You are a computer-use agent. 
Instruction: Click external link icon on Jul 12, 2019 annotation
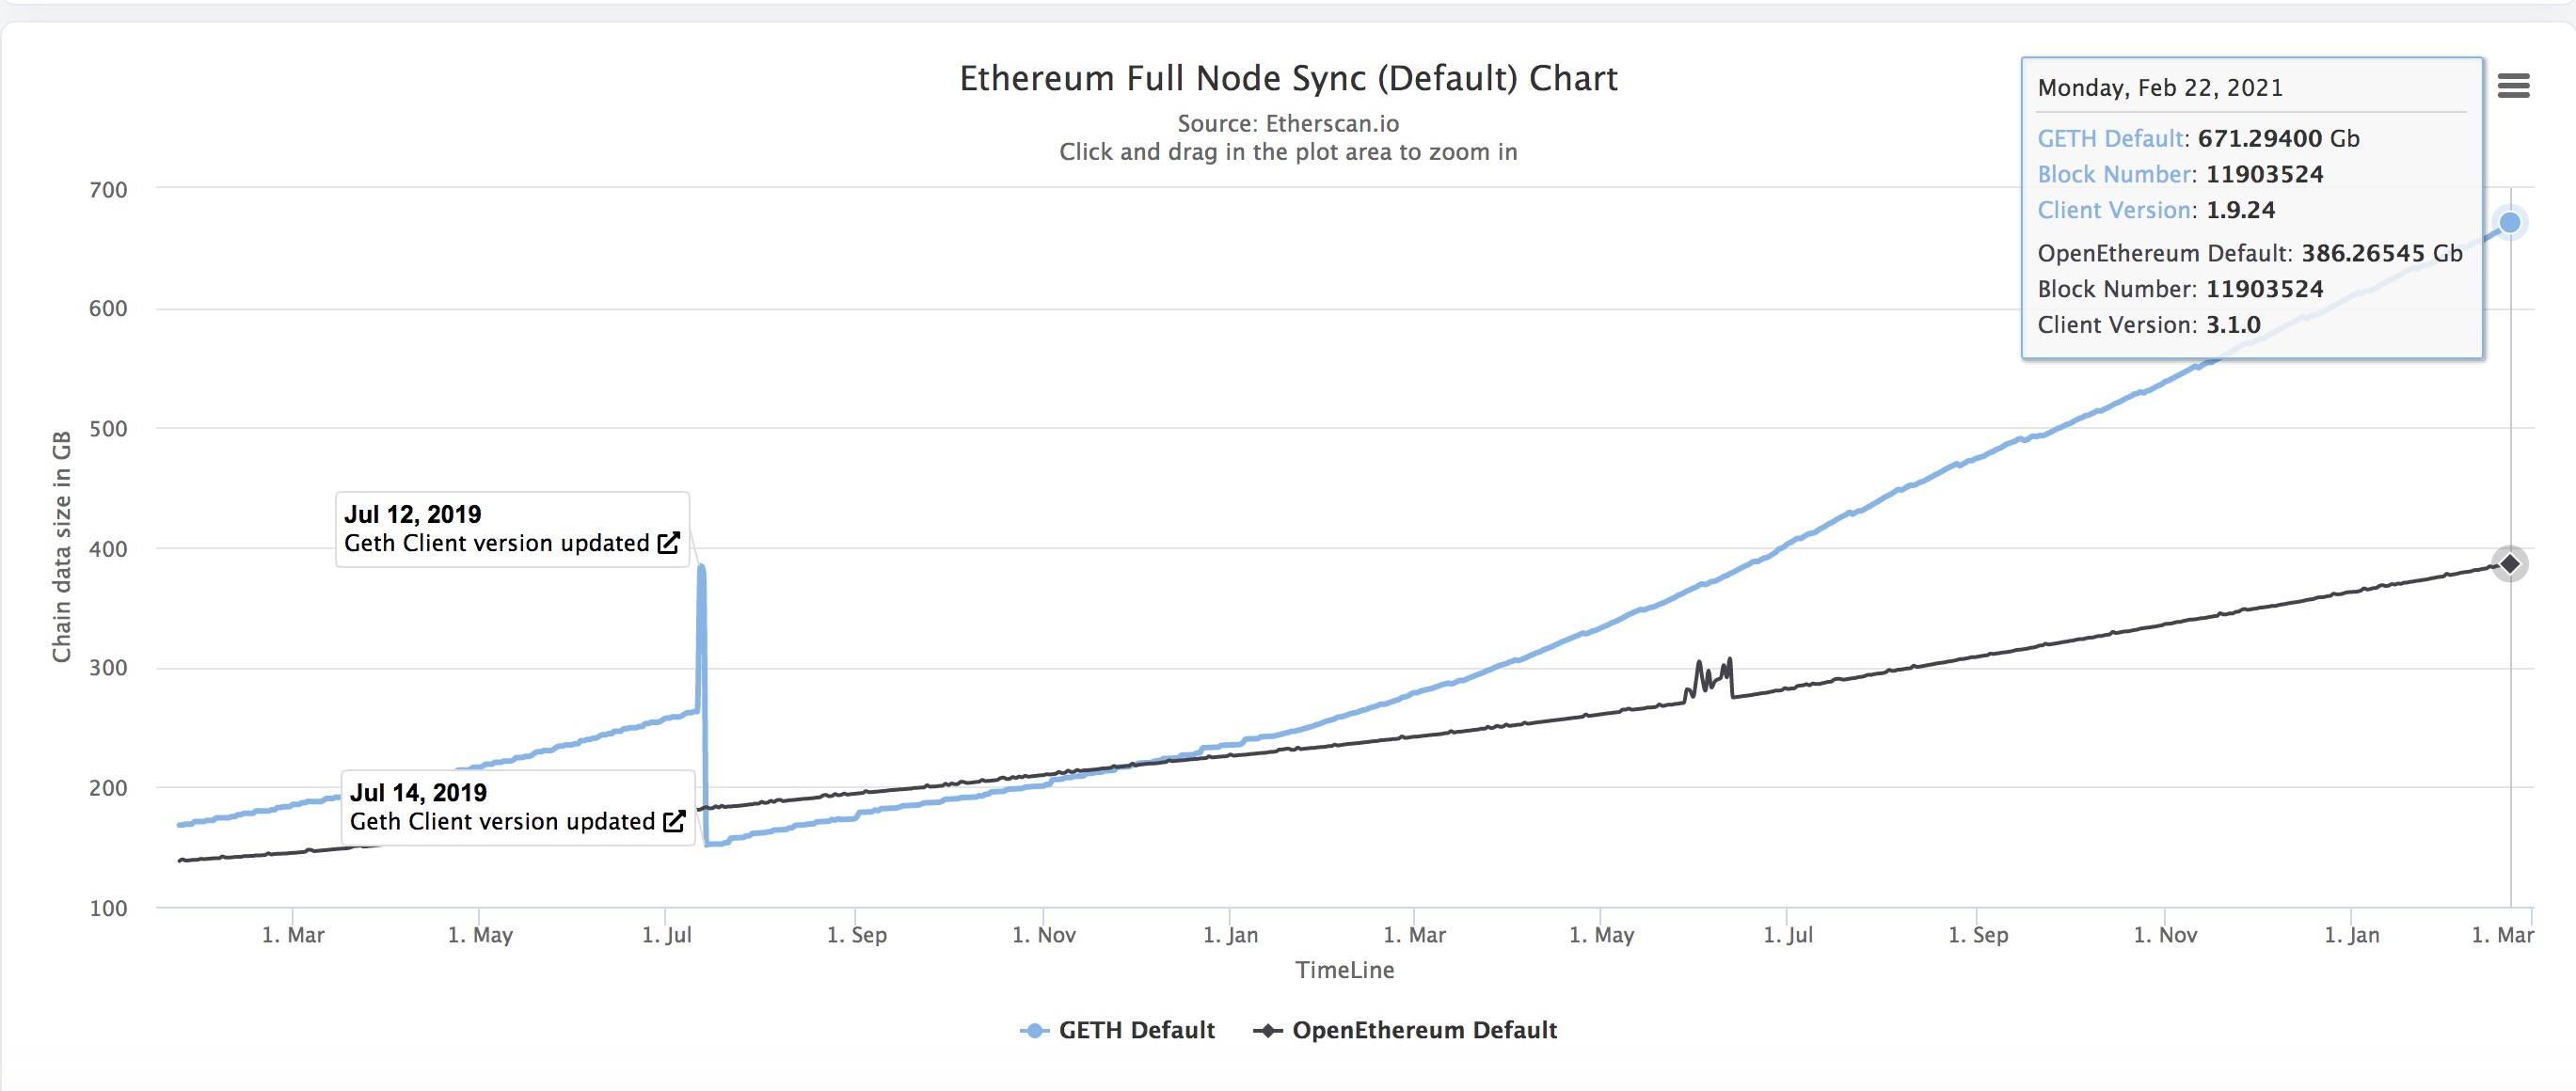(x=669, y=543)
